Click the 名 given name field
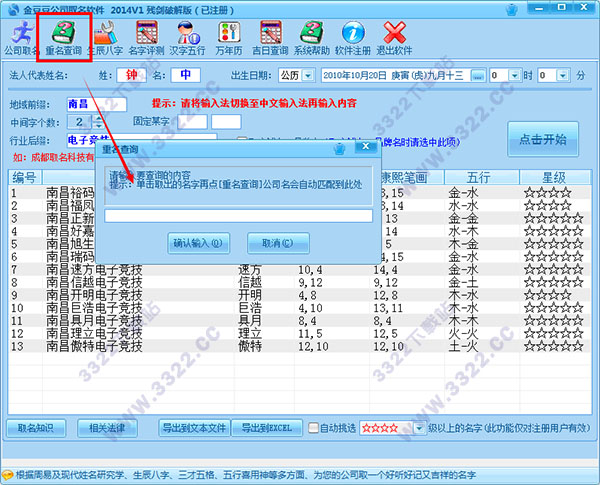The height and width of the screenshot is (485, 600). [186, 75]
